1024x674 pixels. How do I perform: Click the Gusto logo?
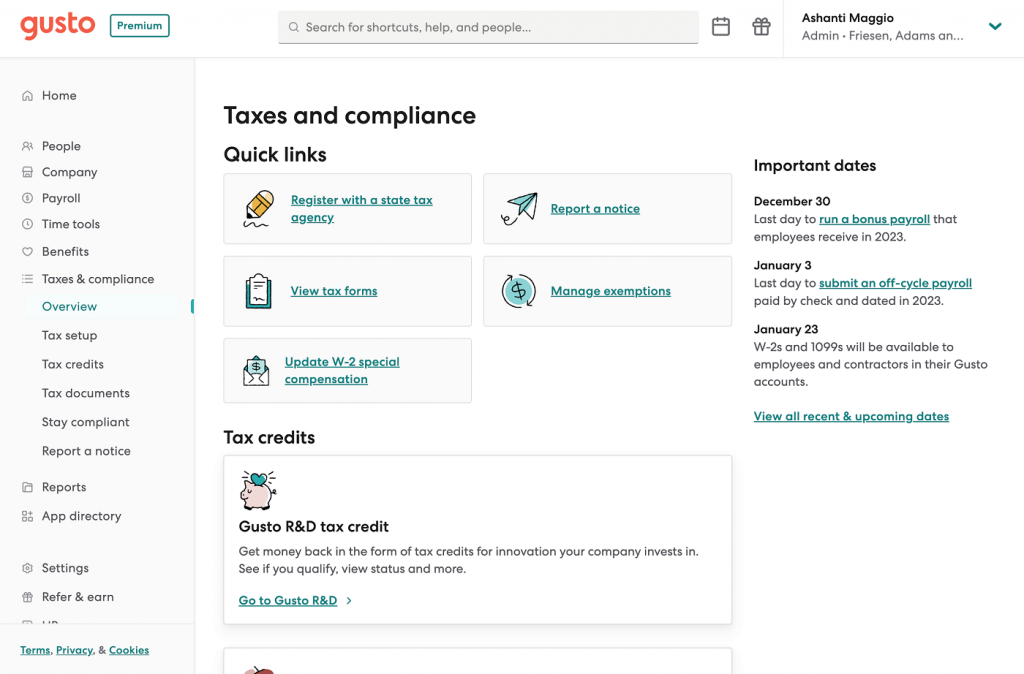tap(57, 26)
